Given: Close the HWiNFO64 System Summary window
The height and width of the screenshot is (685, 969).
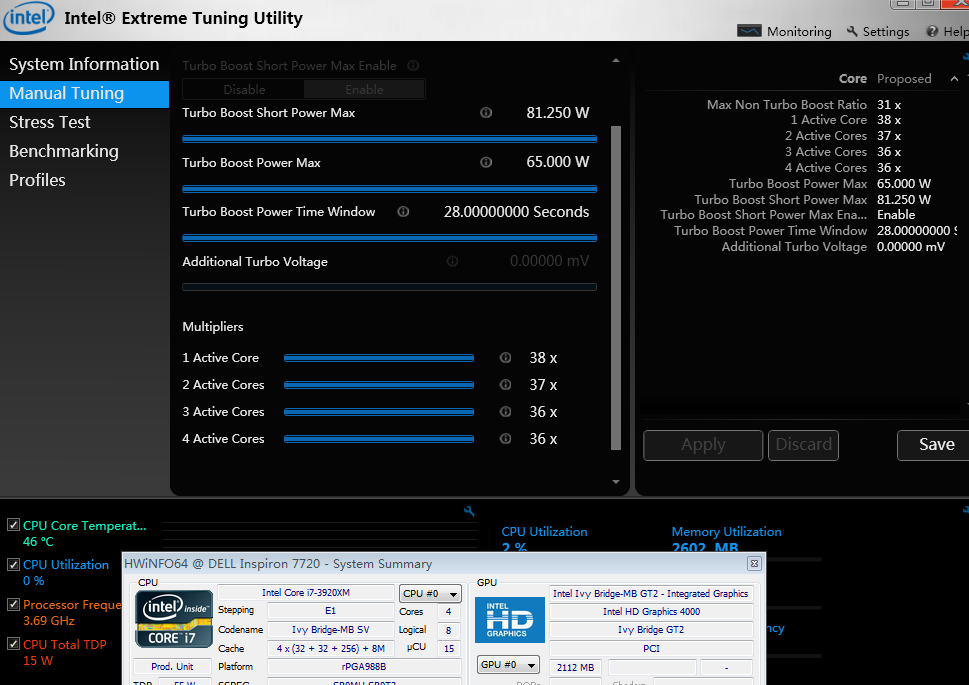Looking at the screenshot, I should point(755,563).
